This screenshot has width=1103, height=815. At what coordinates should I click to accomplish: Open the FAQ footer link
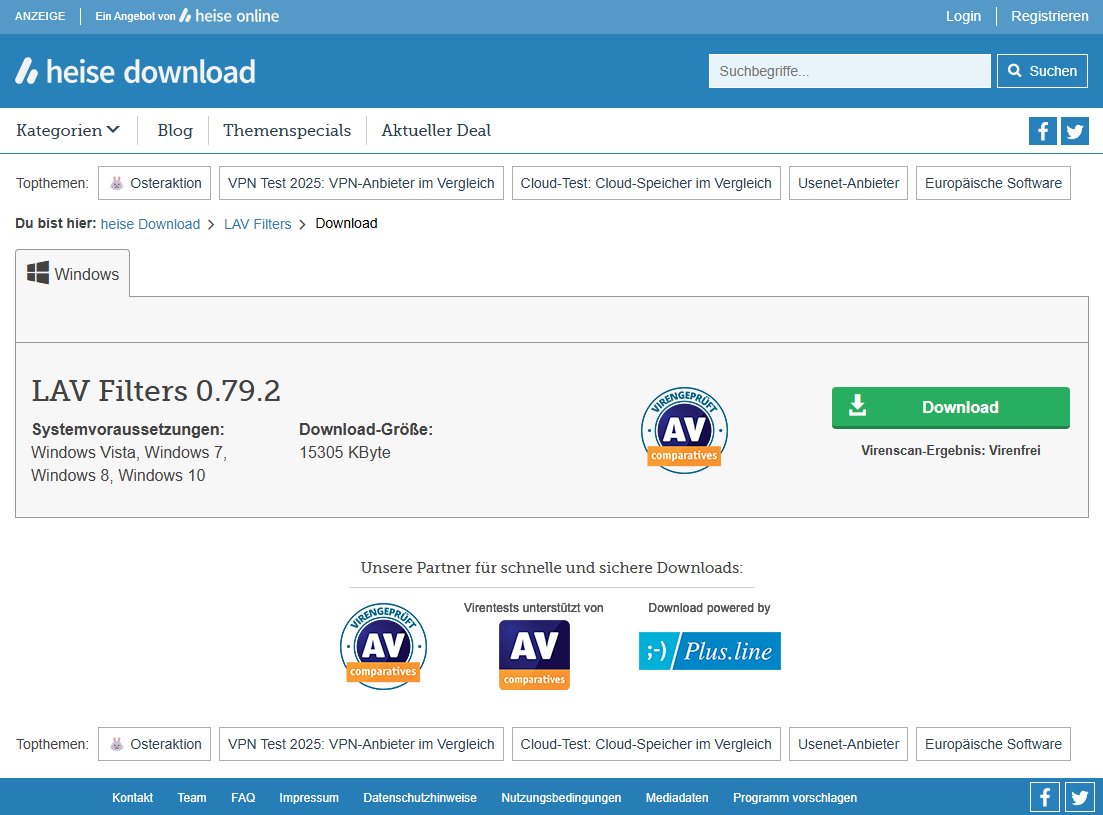click(243, 797)
